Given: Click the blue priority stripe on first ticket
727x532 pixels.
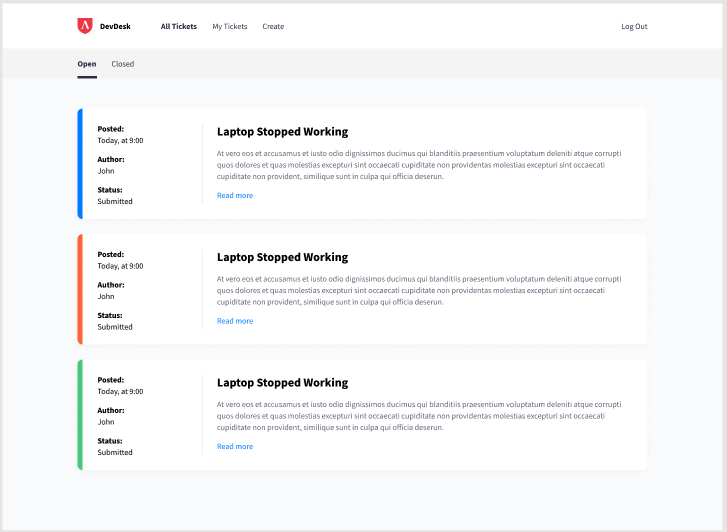Looking at the screenshot, I should [80, 164].
